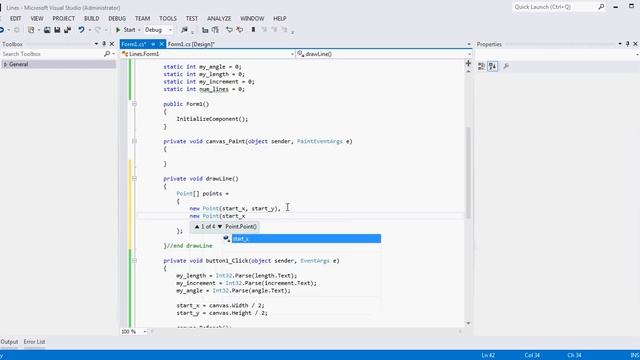Open the WINDOW menu
Screen dimensions: 640x360
tap(252, 18)
